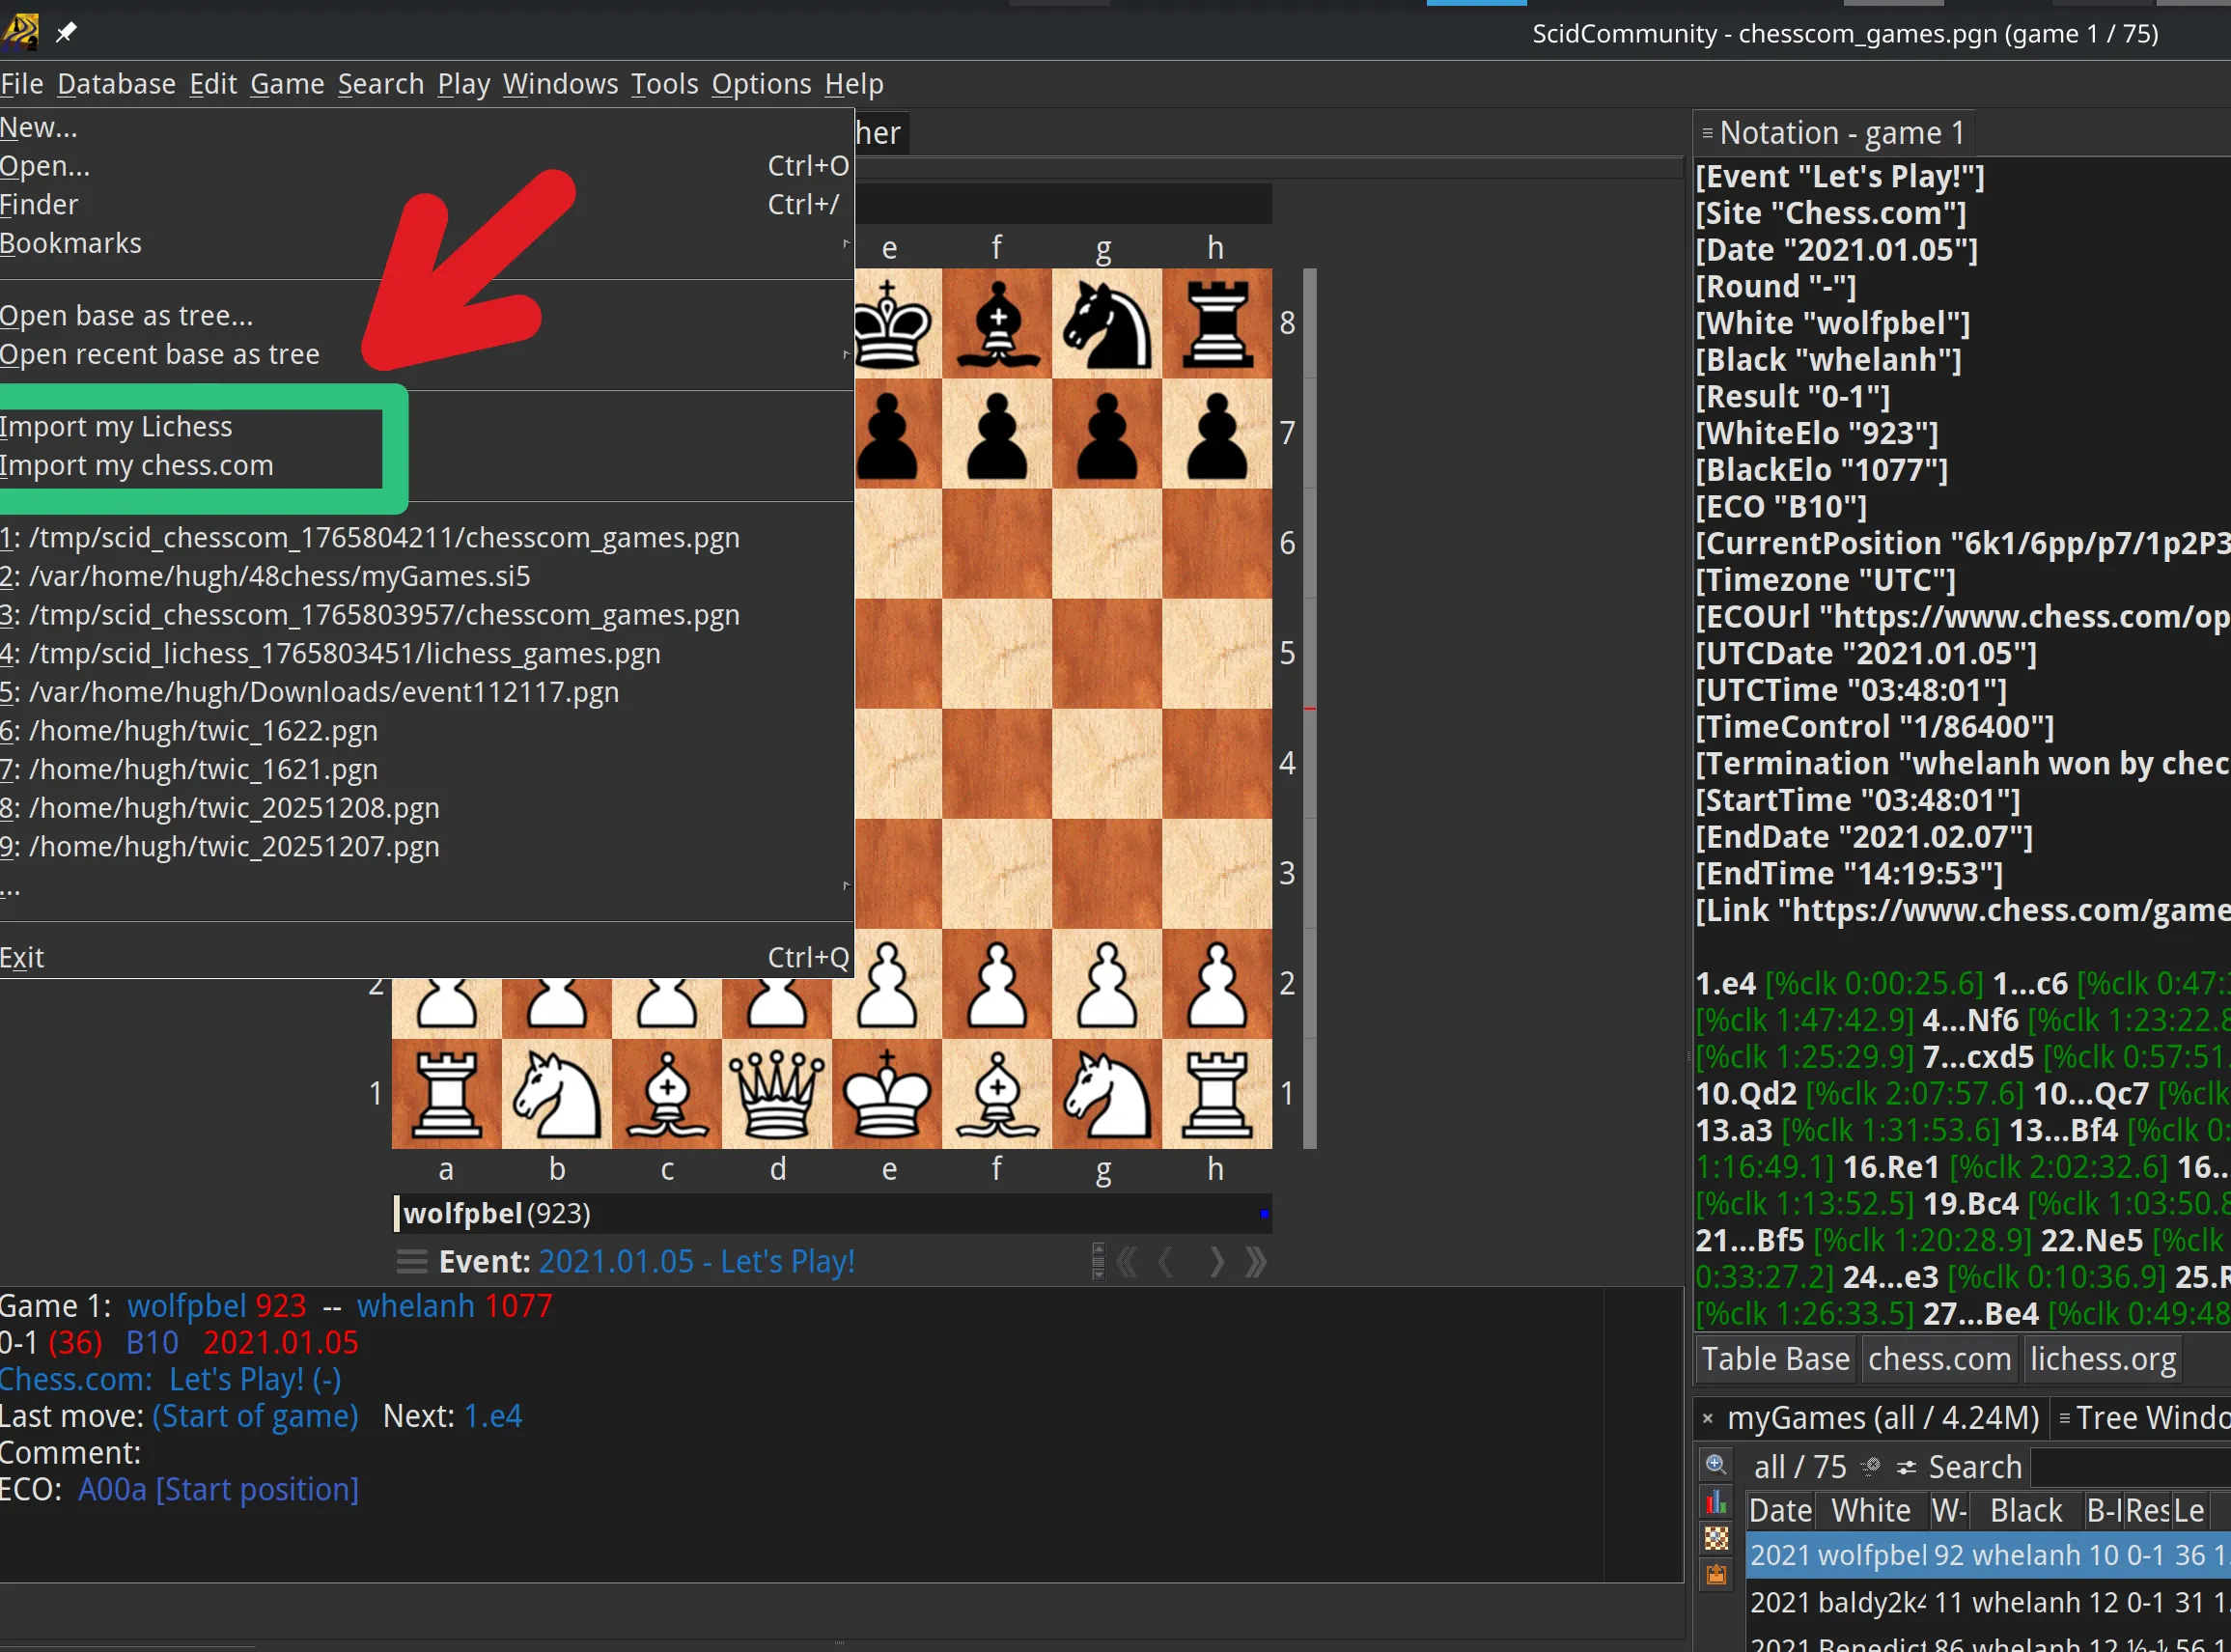
Task: Click the white rook on a1
Action: tap(447, 1094)
